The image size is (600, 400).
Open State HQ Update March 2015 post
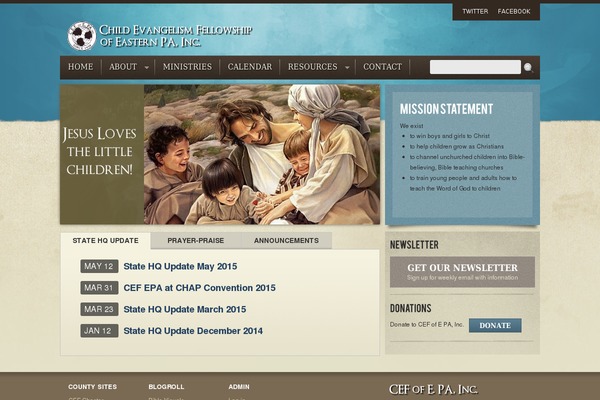(185, 309)
